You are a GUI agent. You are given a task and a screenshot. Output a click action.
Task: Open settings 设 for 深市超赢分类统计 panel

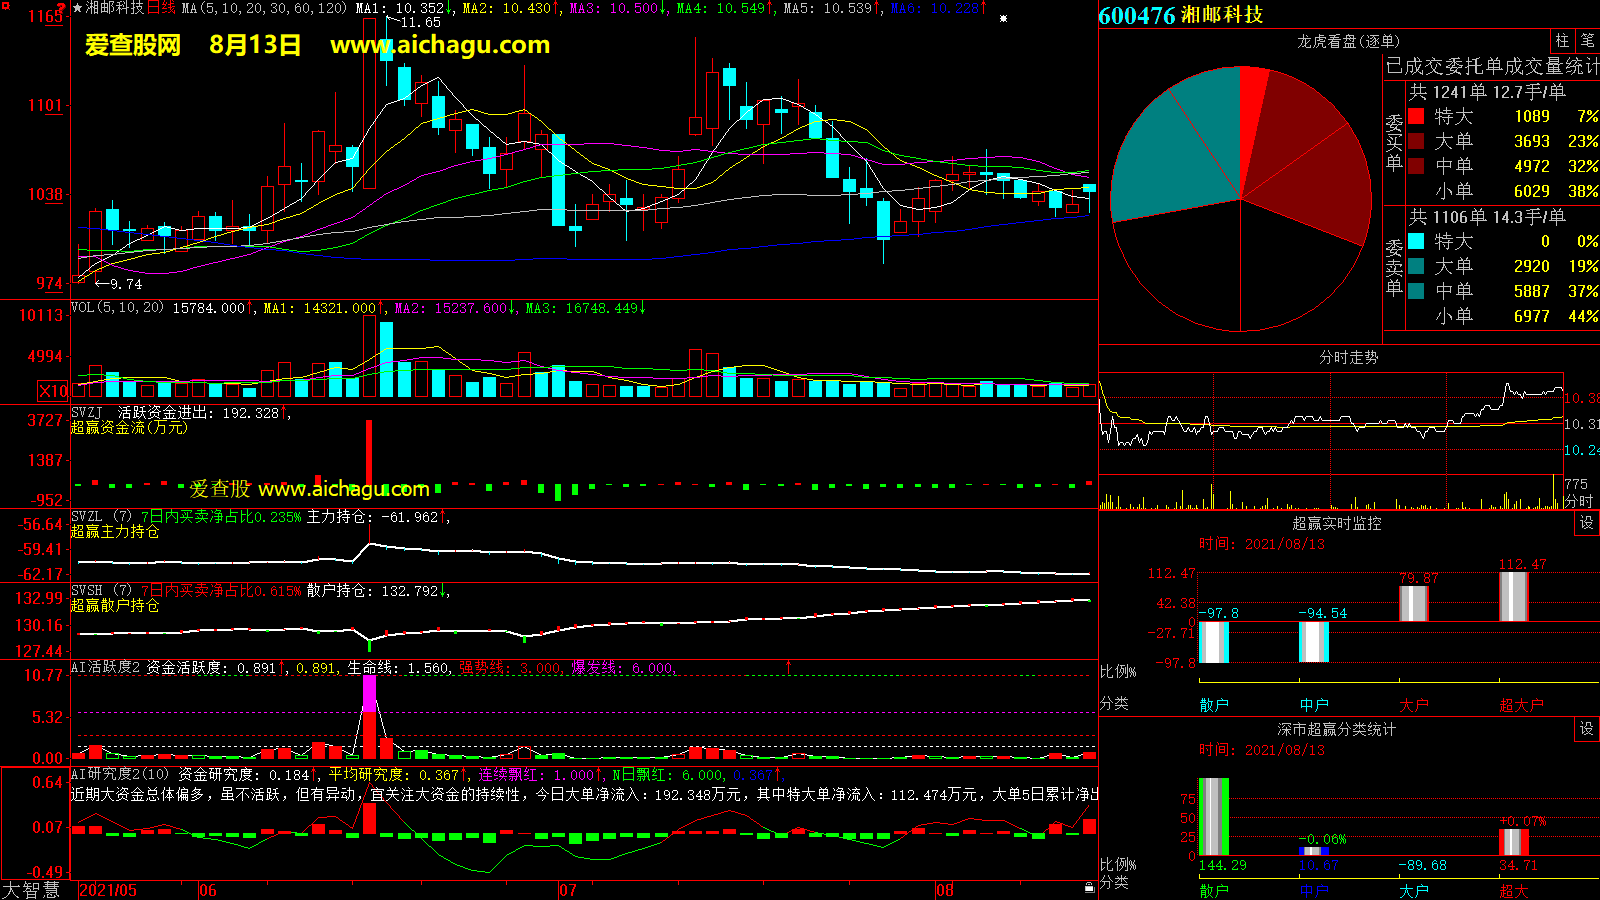coord(1586,729)
